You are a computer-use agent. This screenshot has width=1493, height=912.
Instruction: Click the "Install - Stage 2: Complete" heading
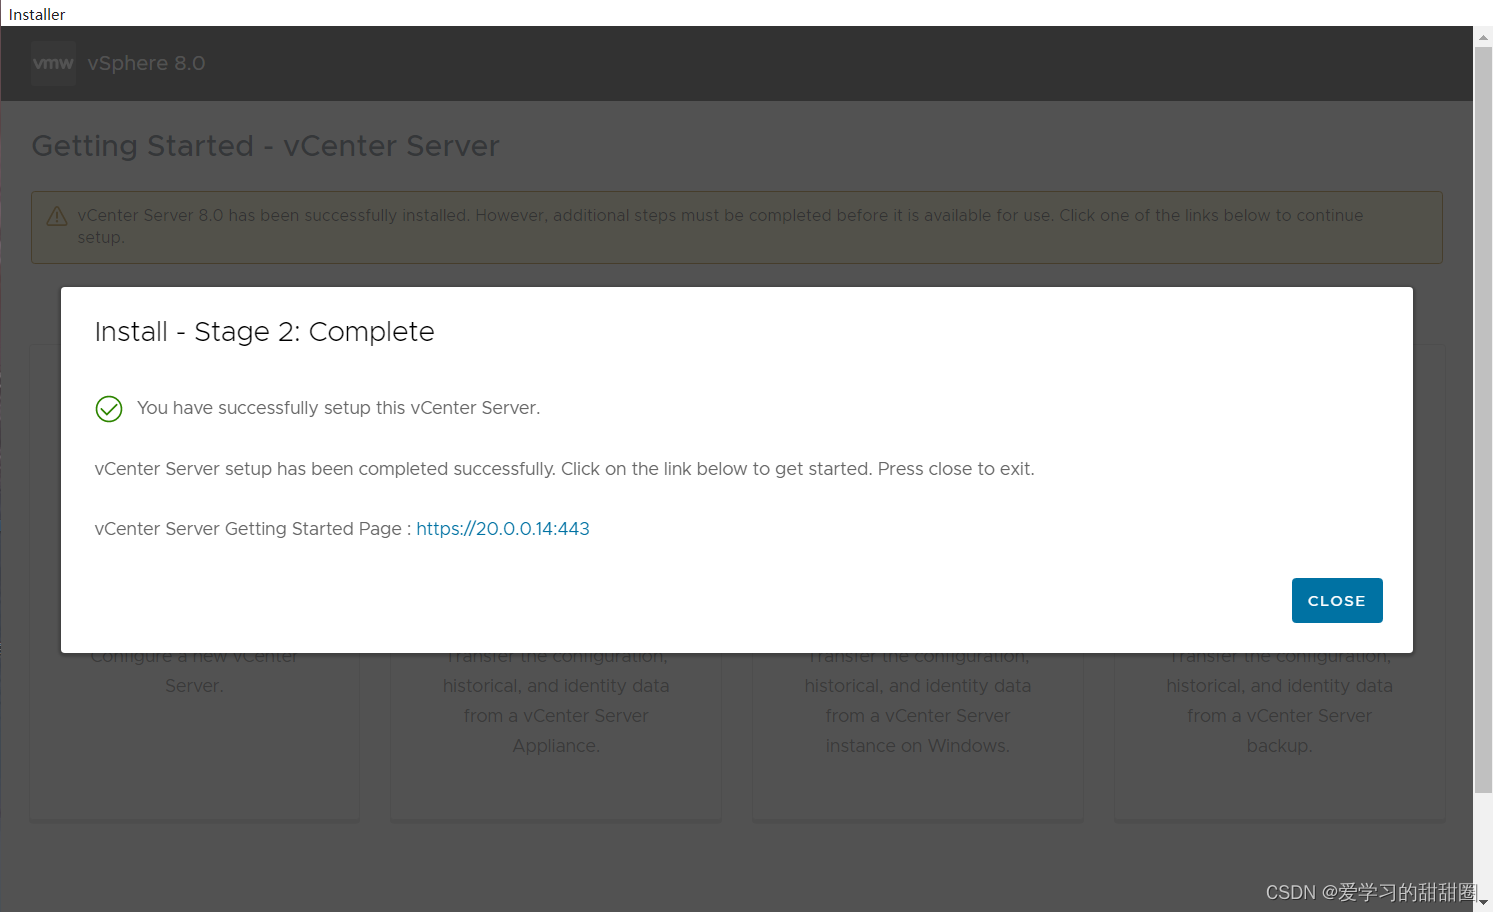tap(265, 332)
